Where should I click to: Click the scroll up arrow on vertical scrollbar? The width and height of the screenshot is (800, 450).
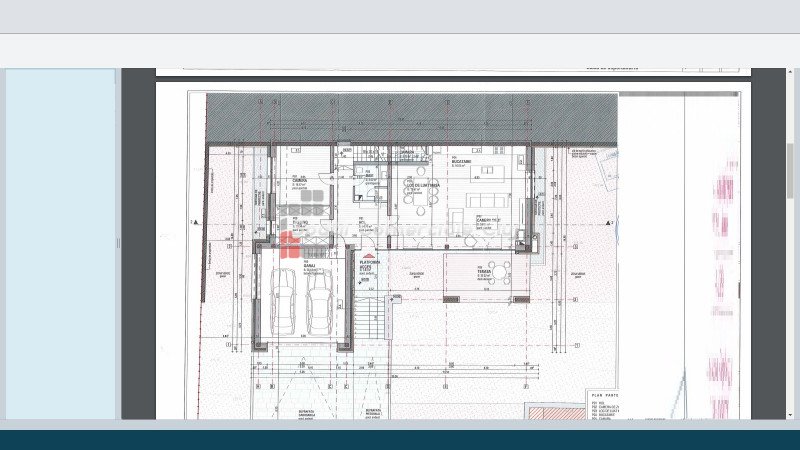[791, 75]
